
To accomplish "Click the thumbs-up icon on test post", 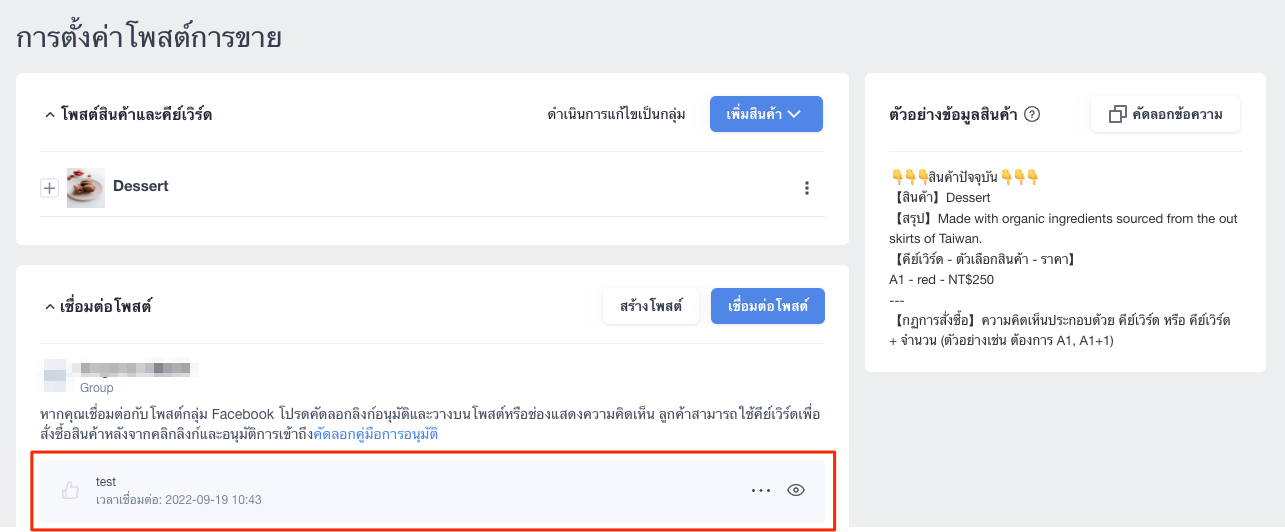I will (70, 490).
